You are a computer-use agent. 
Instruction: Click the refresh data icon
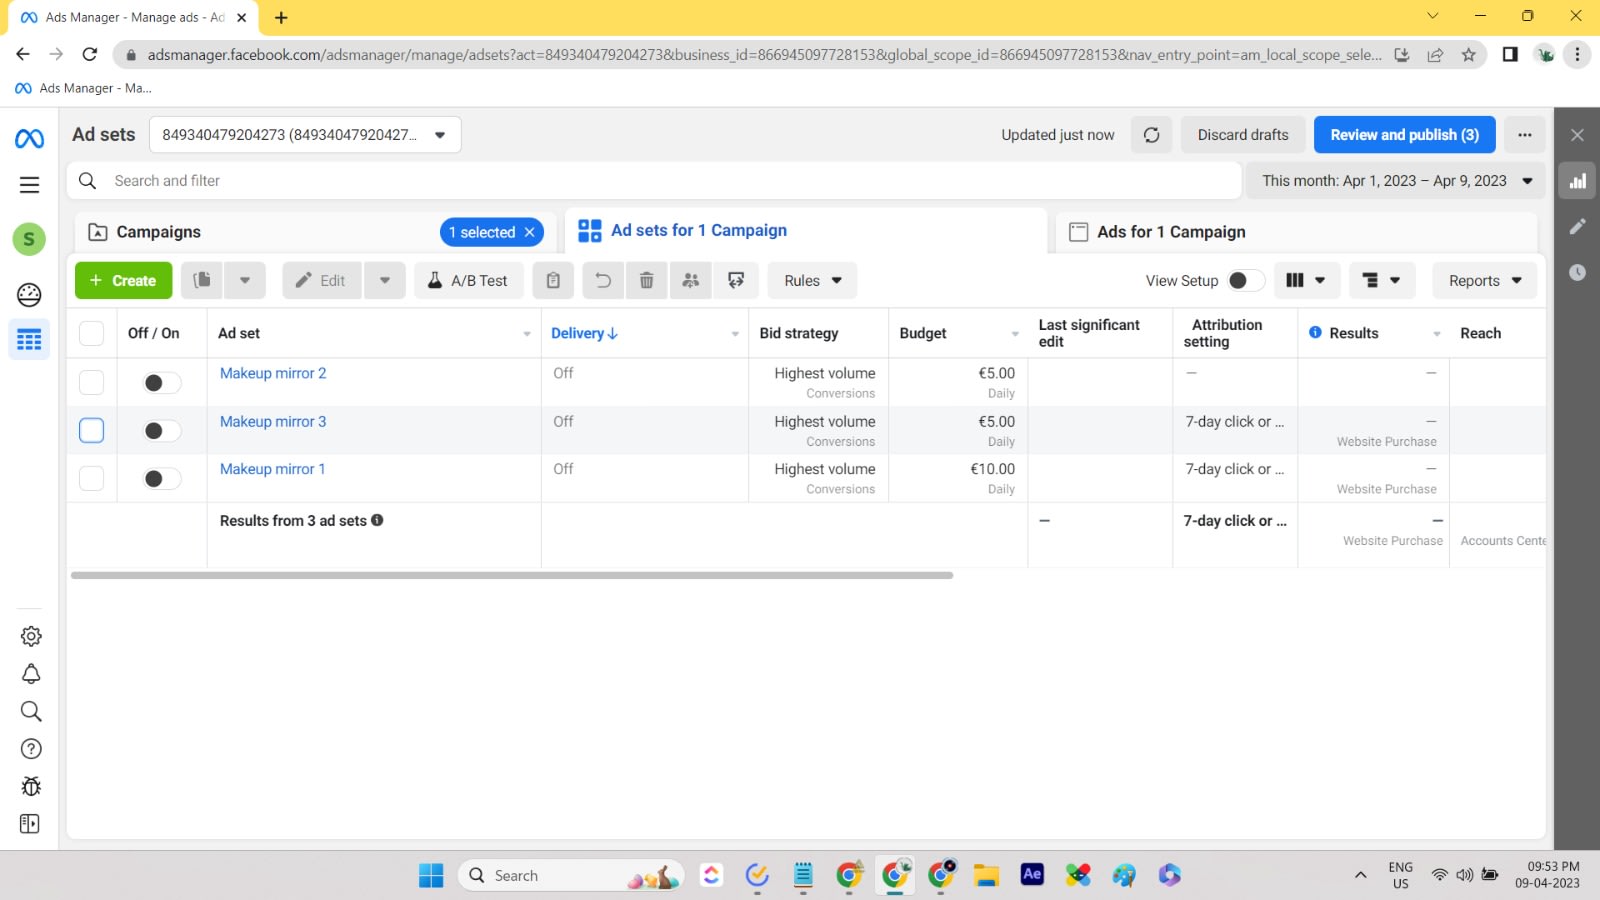(x=1151, y=135)
